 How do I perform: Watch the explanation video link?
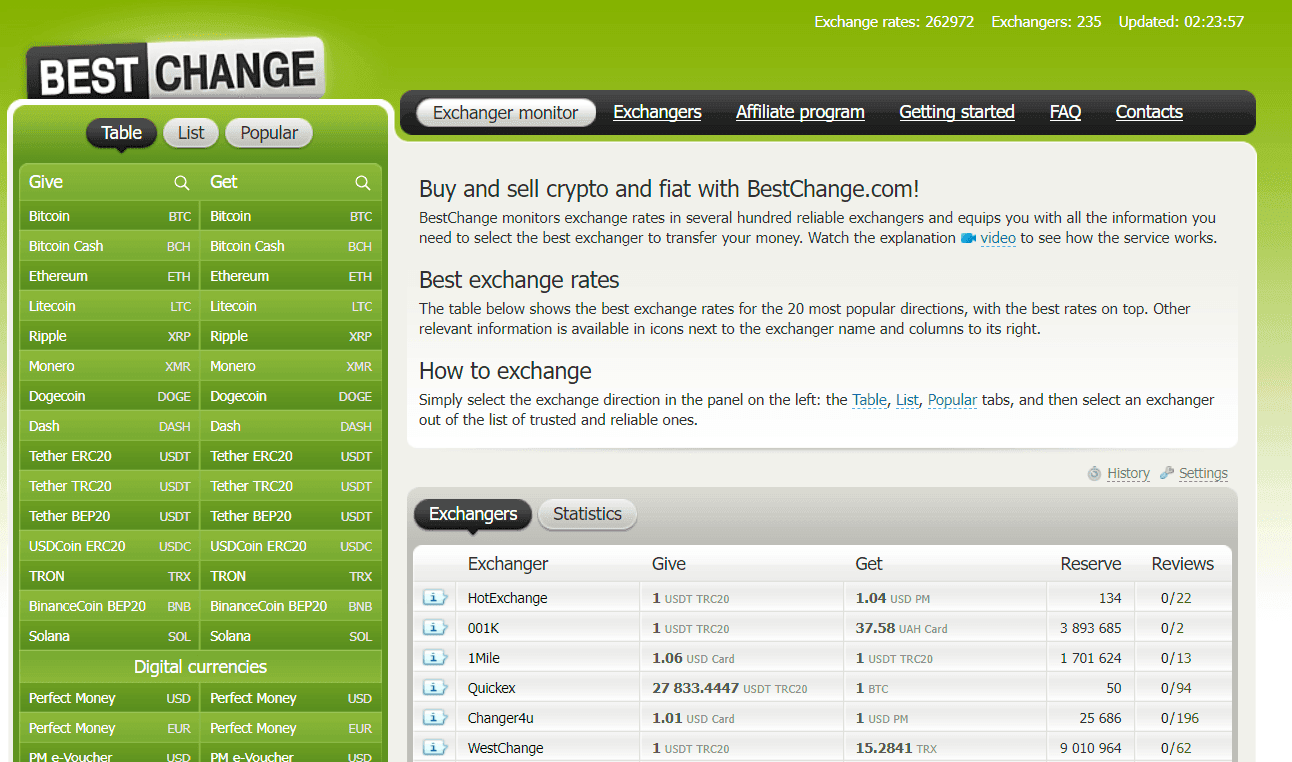997,238
